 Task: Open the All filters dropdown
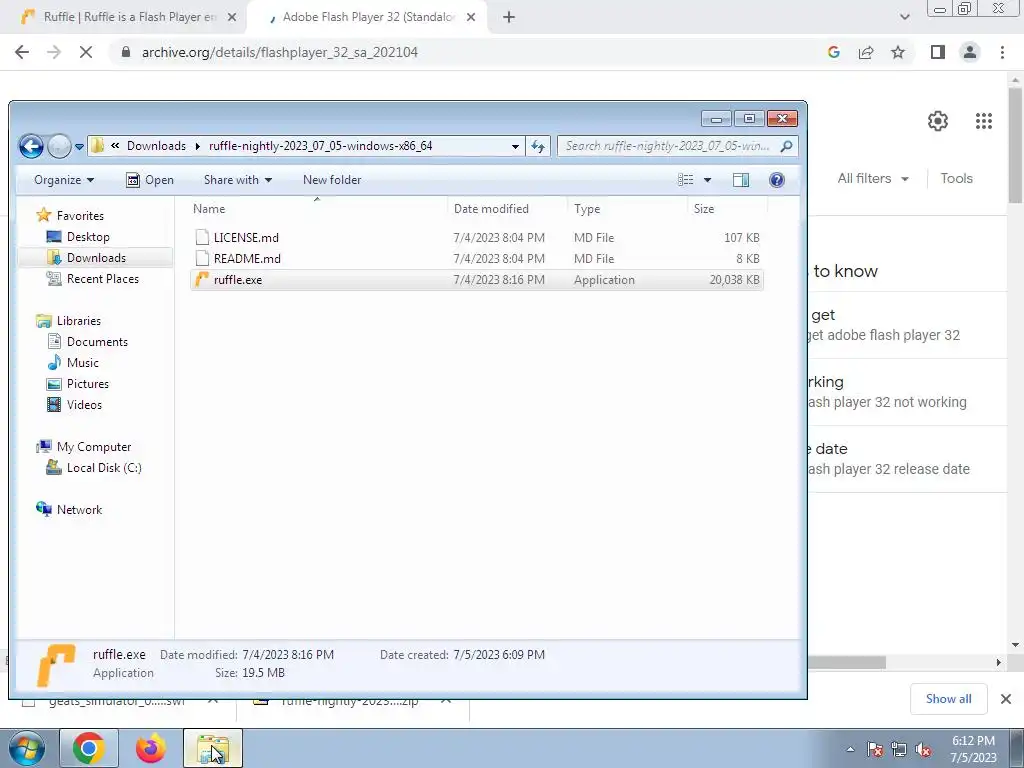tap(872, 178)
